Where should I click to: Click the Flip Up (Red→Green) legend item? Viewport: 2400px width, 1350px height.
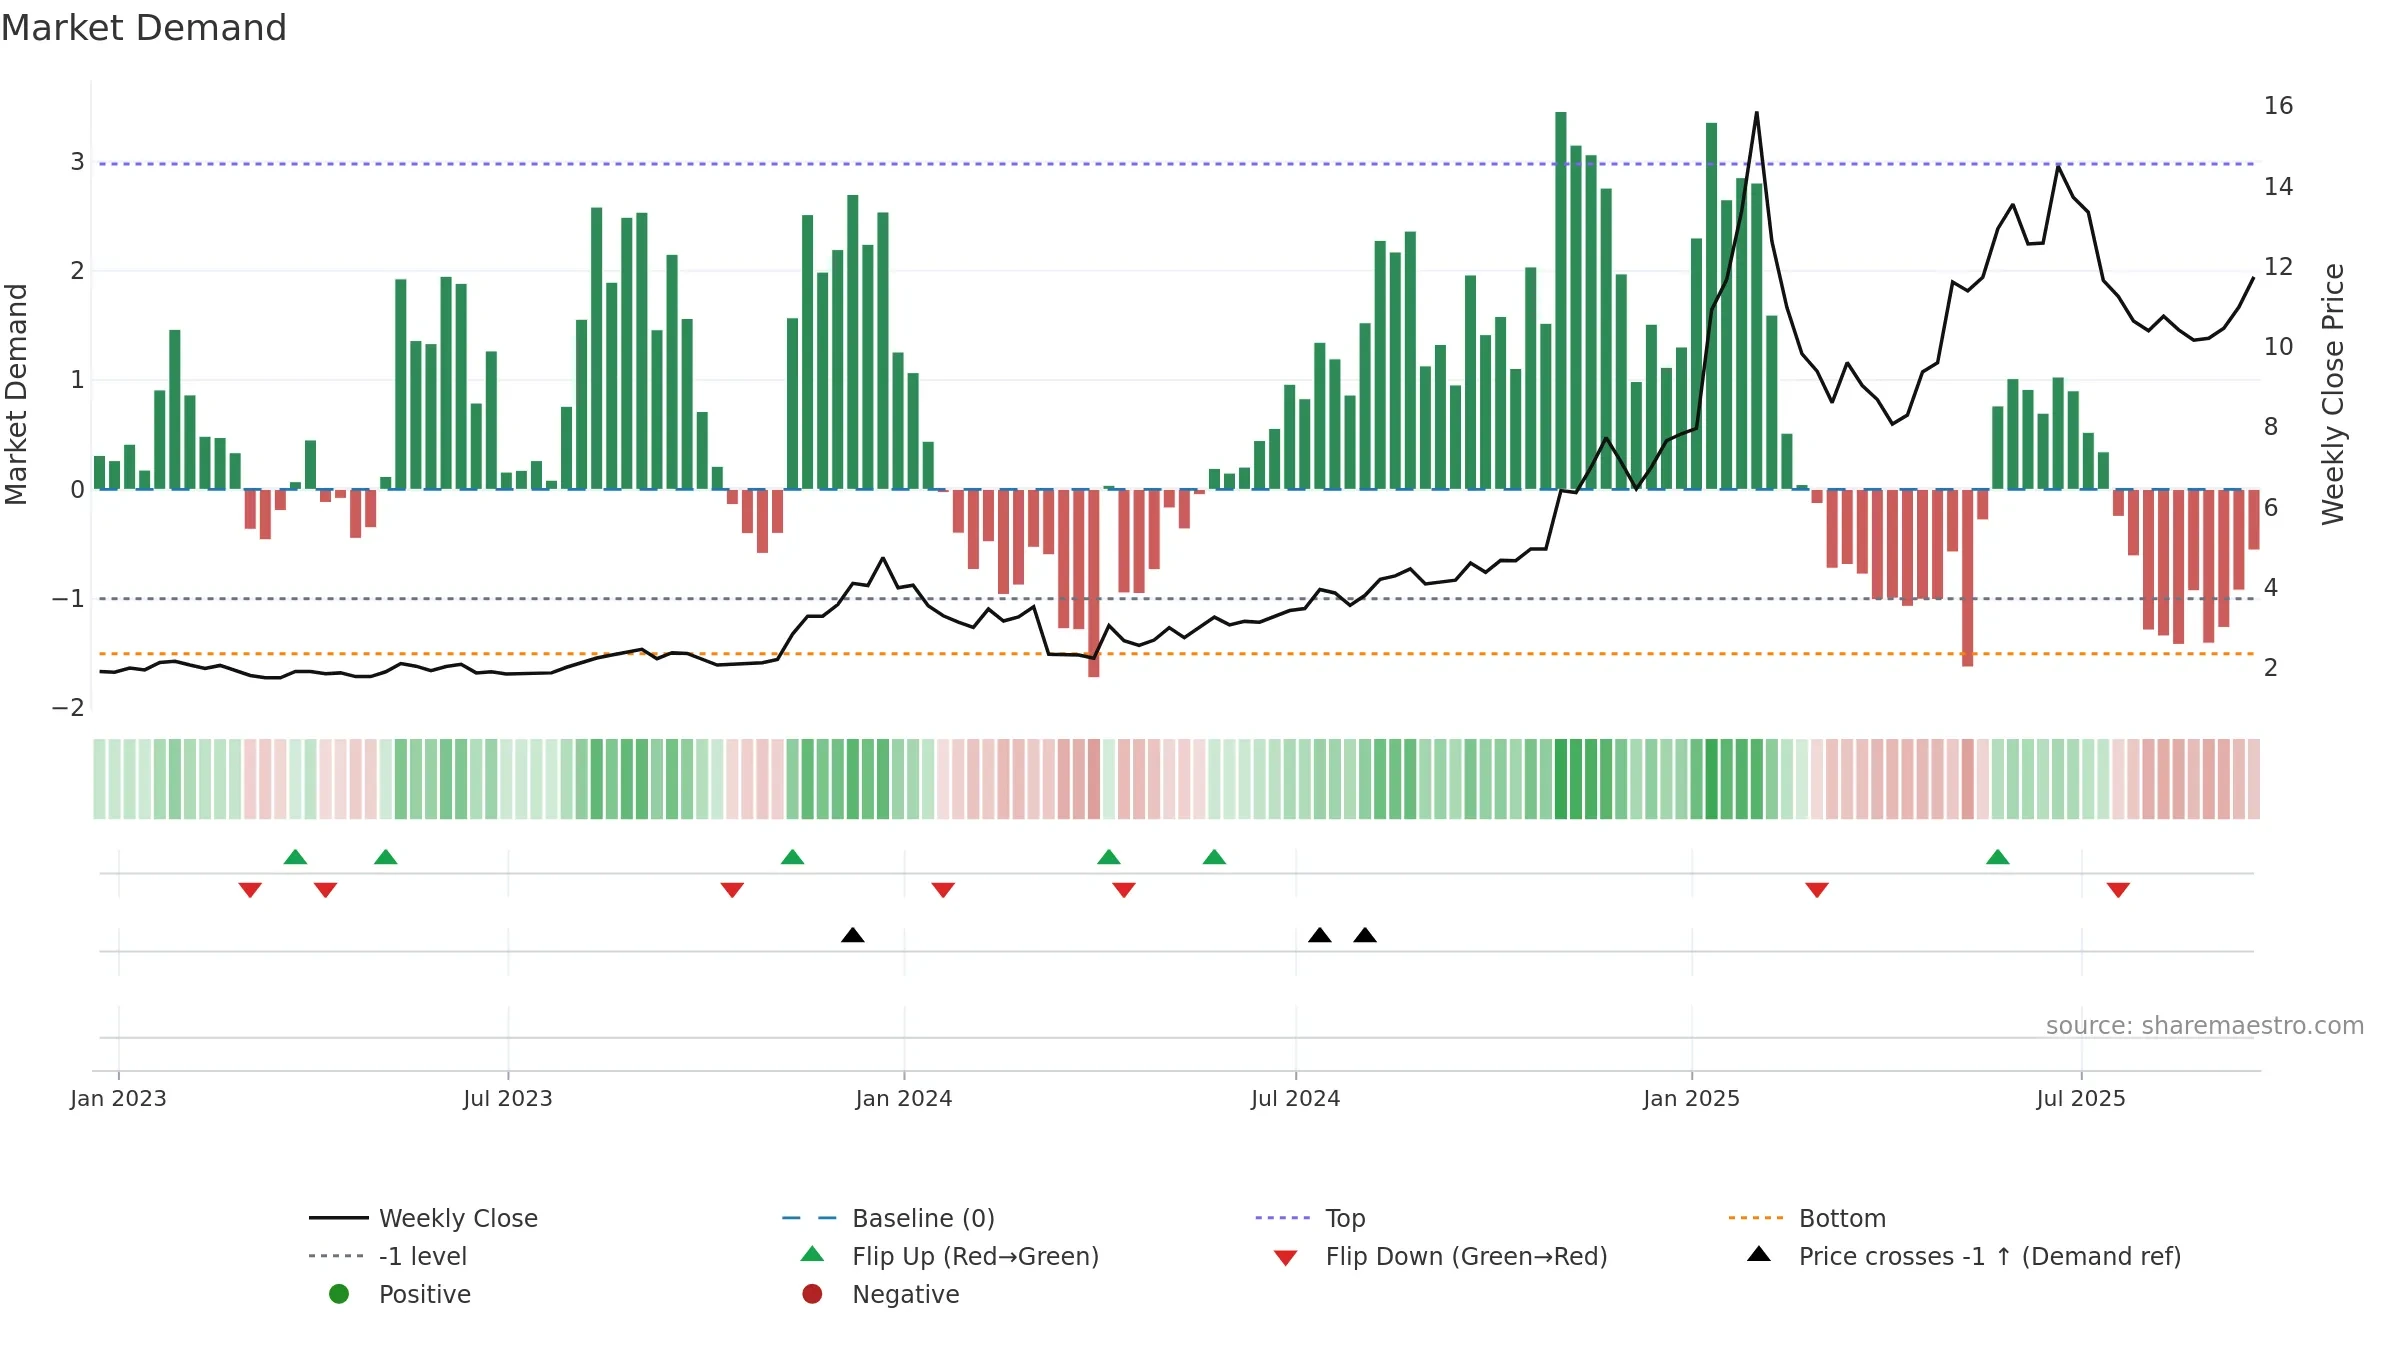[x=950, y=1256]
